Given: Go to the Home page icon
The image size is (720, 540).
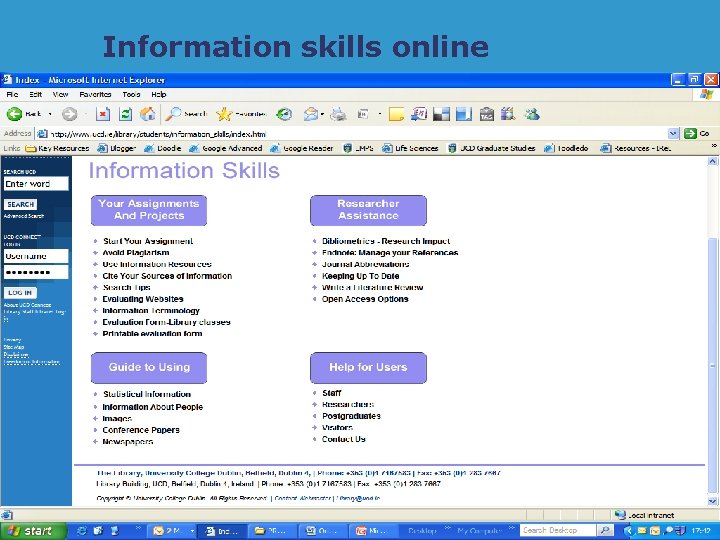Looking at the screenshot, I should [x=147, y=114].
